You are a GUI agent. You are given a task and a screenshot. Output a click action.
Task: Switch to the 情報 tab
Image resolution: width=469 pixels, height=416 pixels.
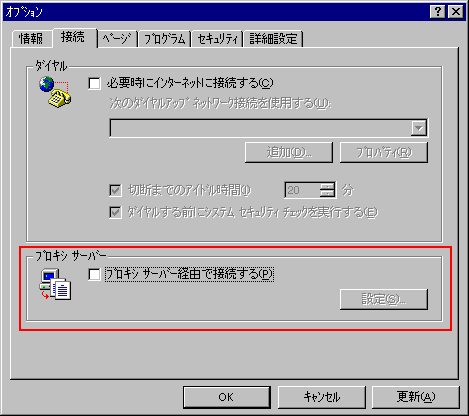coord(31,39)
